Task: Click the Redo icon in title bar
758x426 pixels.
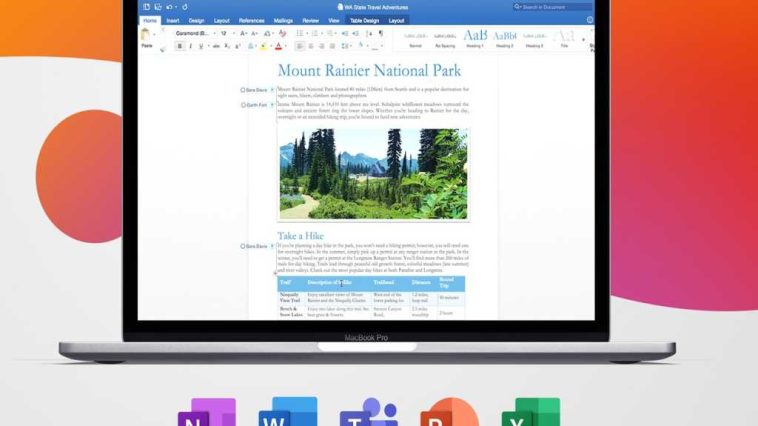Action: pyautogui.click(x=185, y=7)
